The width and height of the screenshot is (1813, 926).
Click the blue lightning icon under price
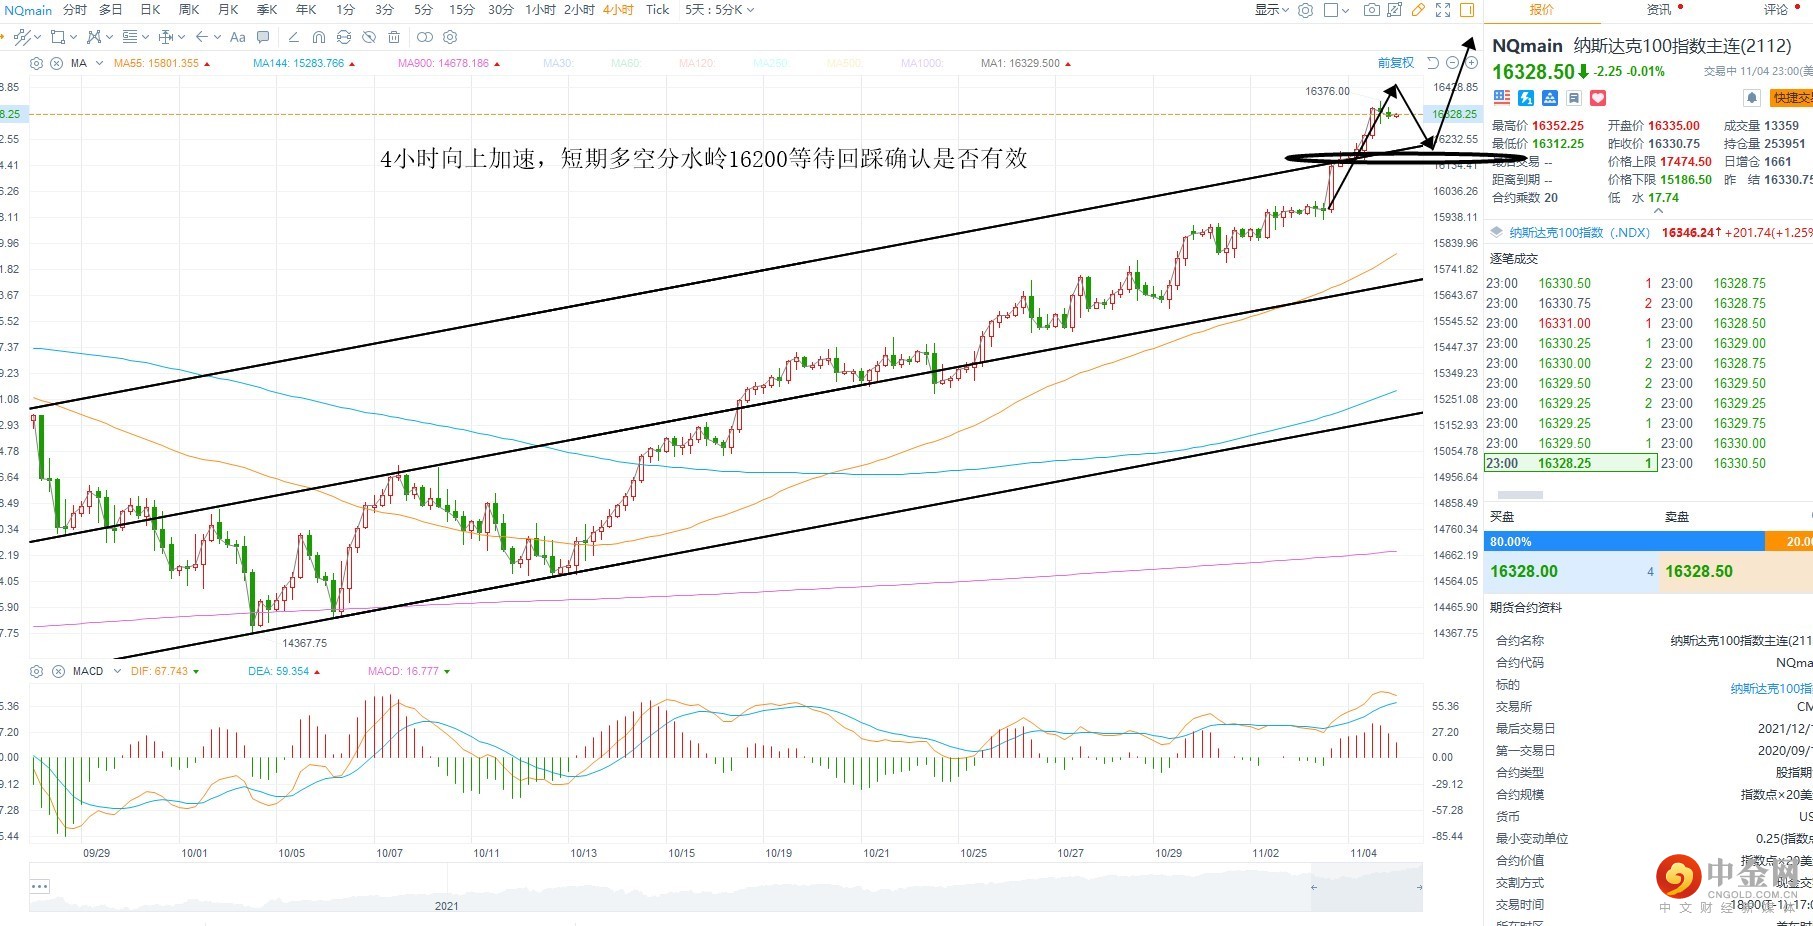click(x=1526, y=98)
